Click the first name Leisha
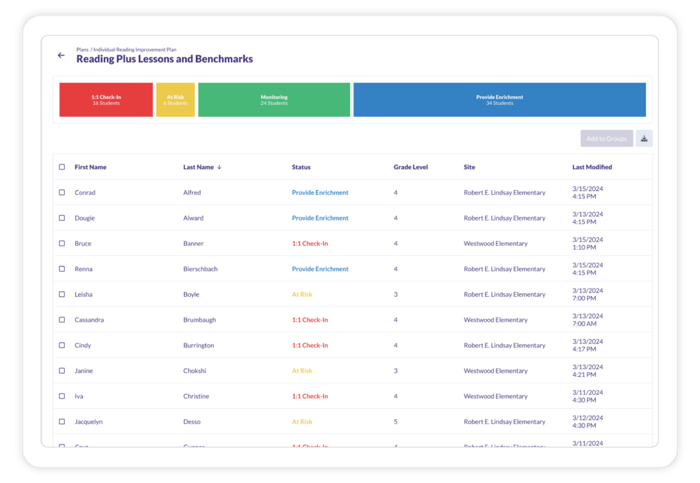700x483 pixels. coord(83,294)
